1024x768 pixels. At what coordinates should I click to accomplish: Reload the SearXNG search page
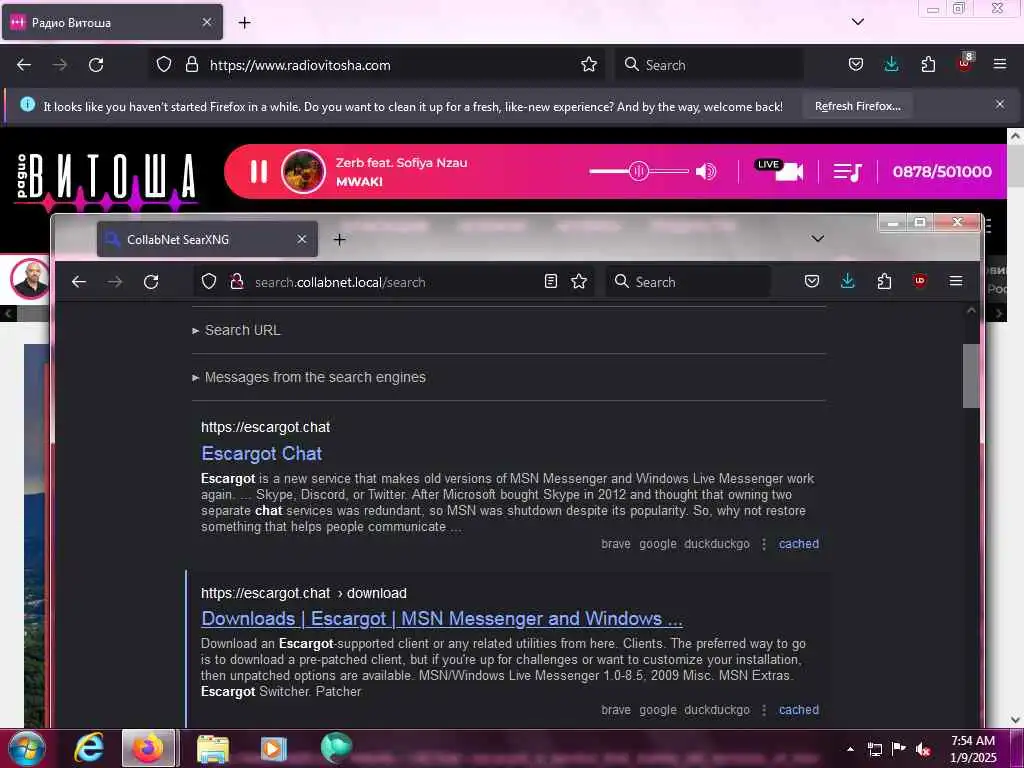click(151, 281)
